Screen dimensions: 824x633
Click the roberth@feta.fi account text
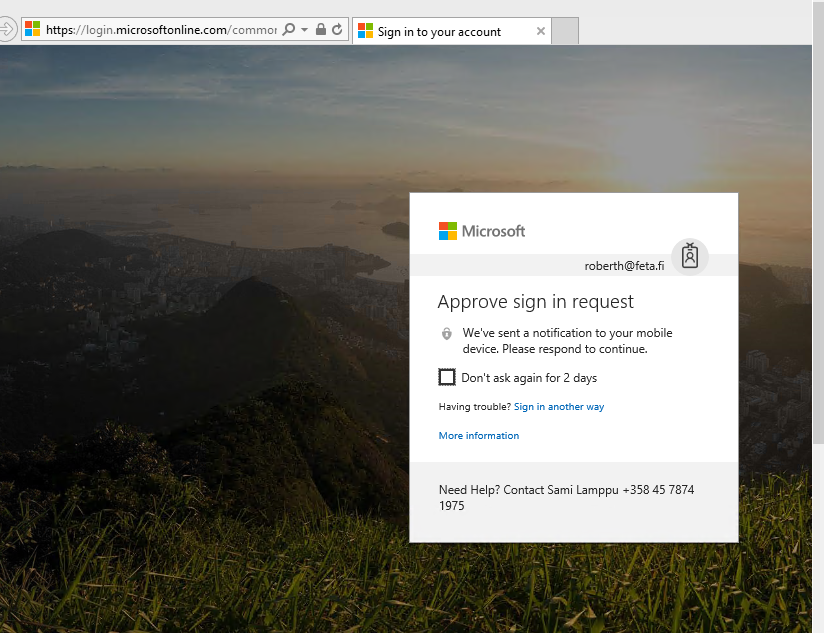tap(624, 266)
